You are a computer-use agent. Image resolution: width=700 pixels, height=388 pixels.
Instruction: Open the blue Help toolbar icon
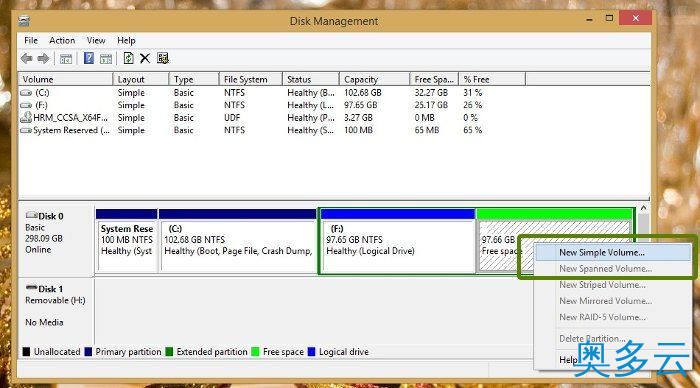tap(89, 58)
